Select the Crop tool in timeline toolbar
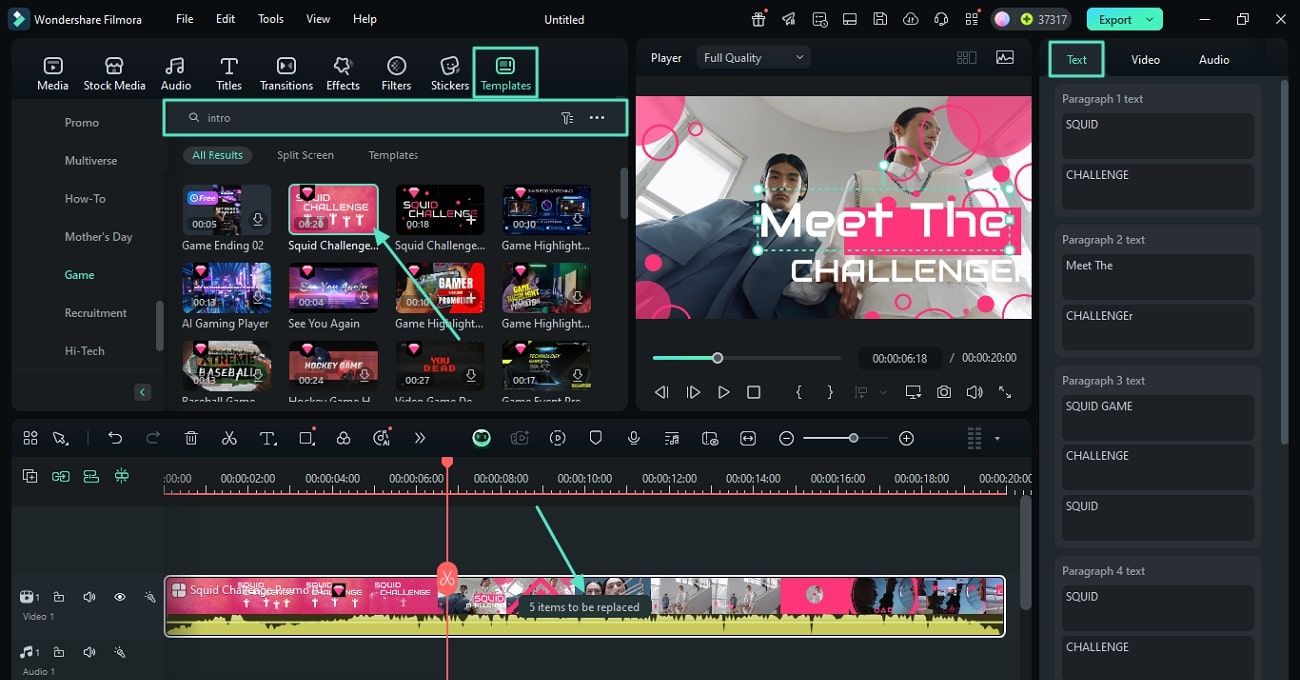Viewport: 1300px width, 680px height. pyautogui.click(x=307, y=438)
